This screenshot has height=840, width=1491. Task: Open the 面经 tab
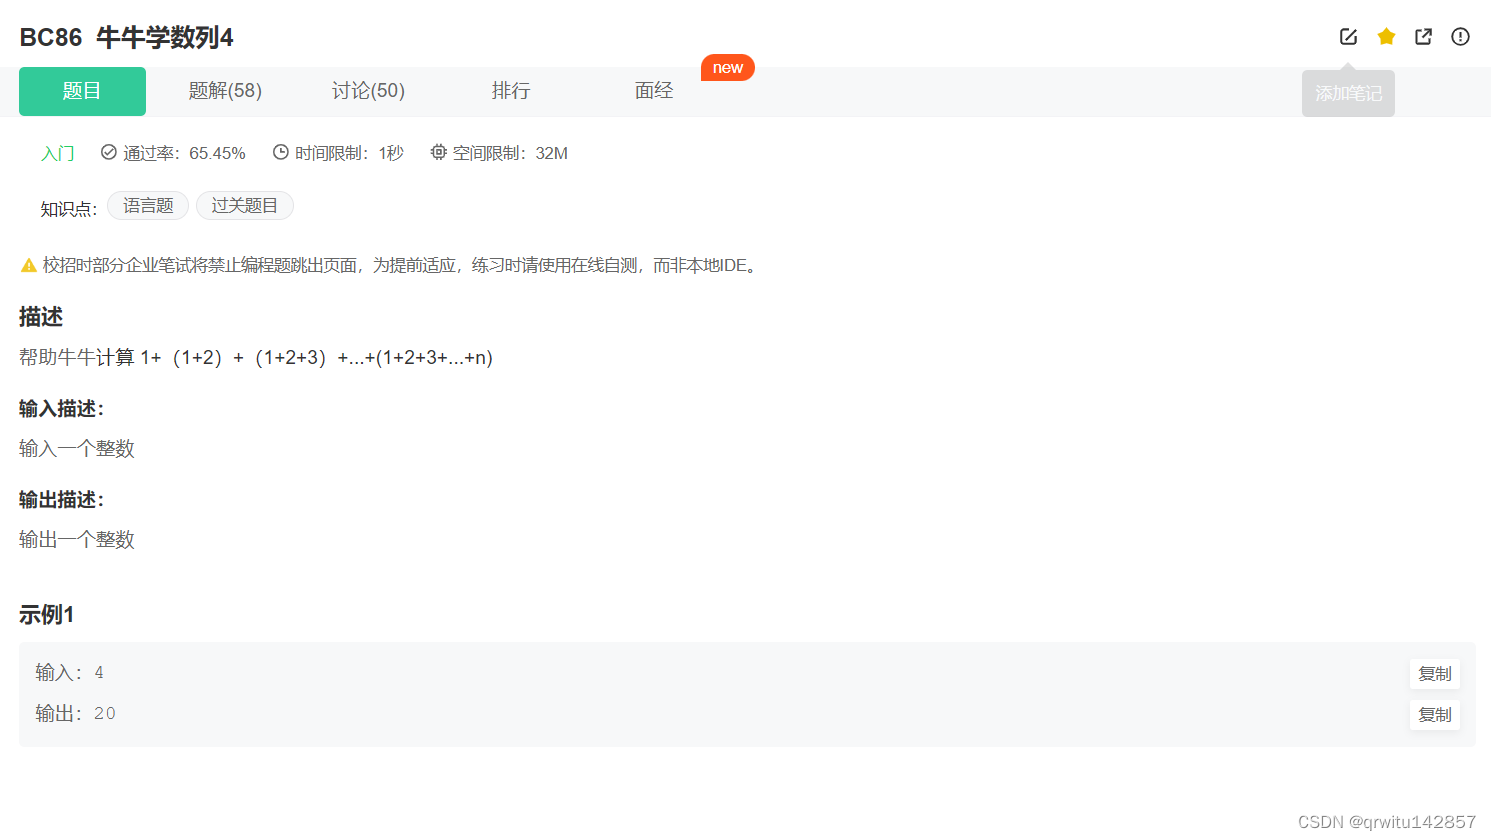pos(654,91)
